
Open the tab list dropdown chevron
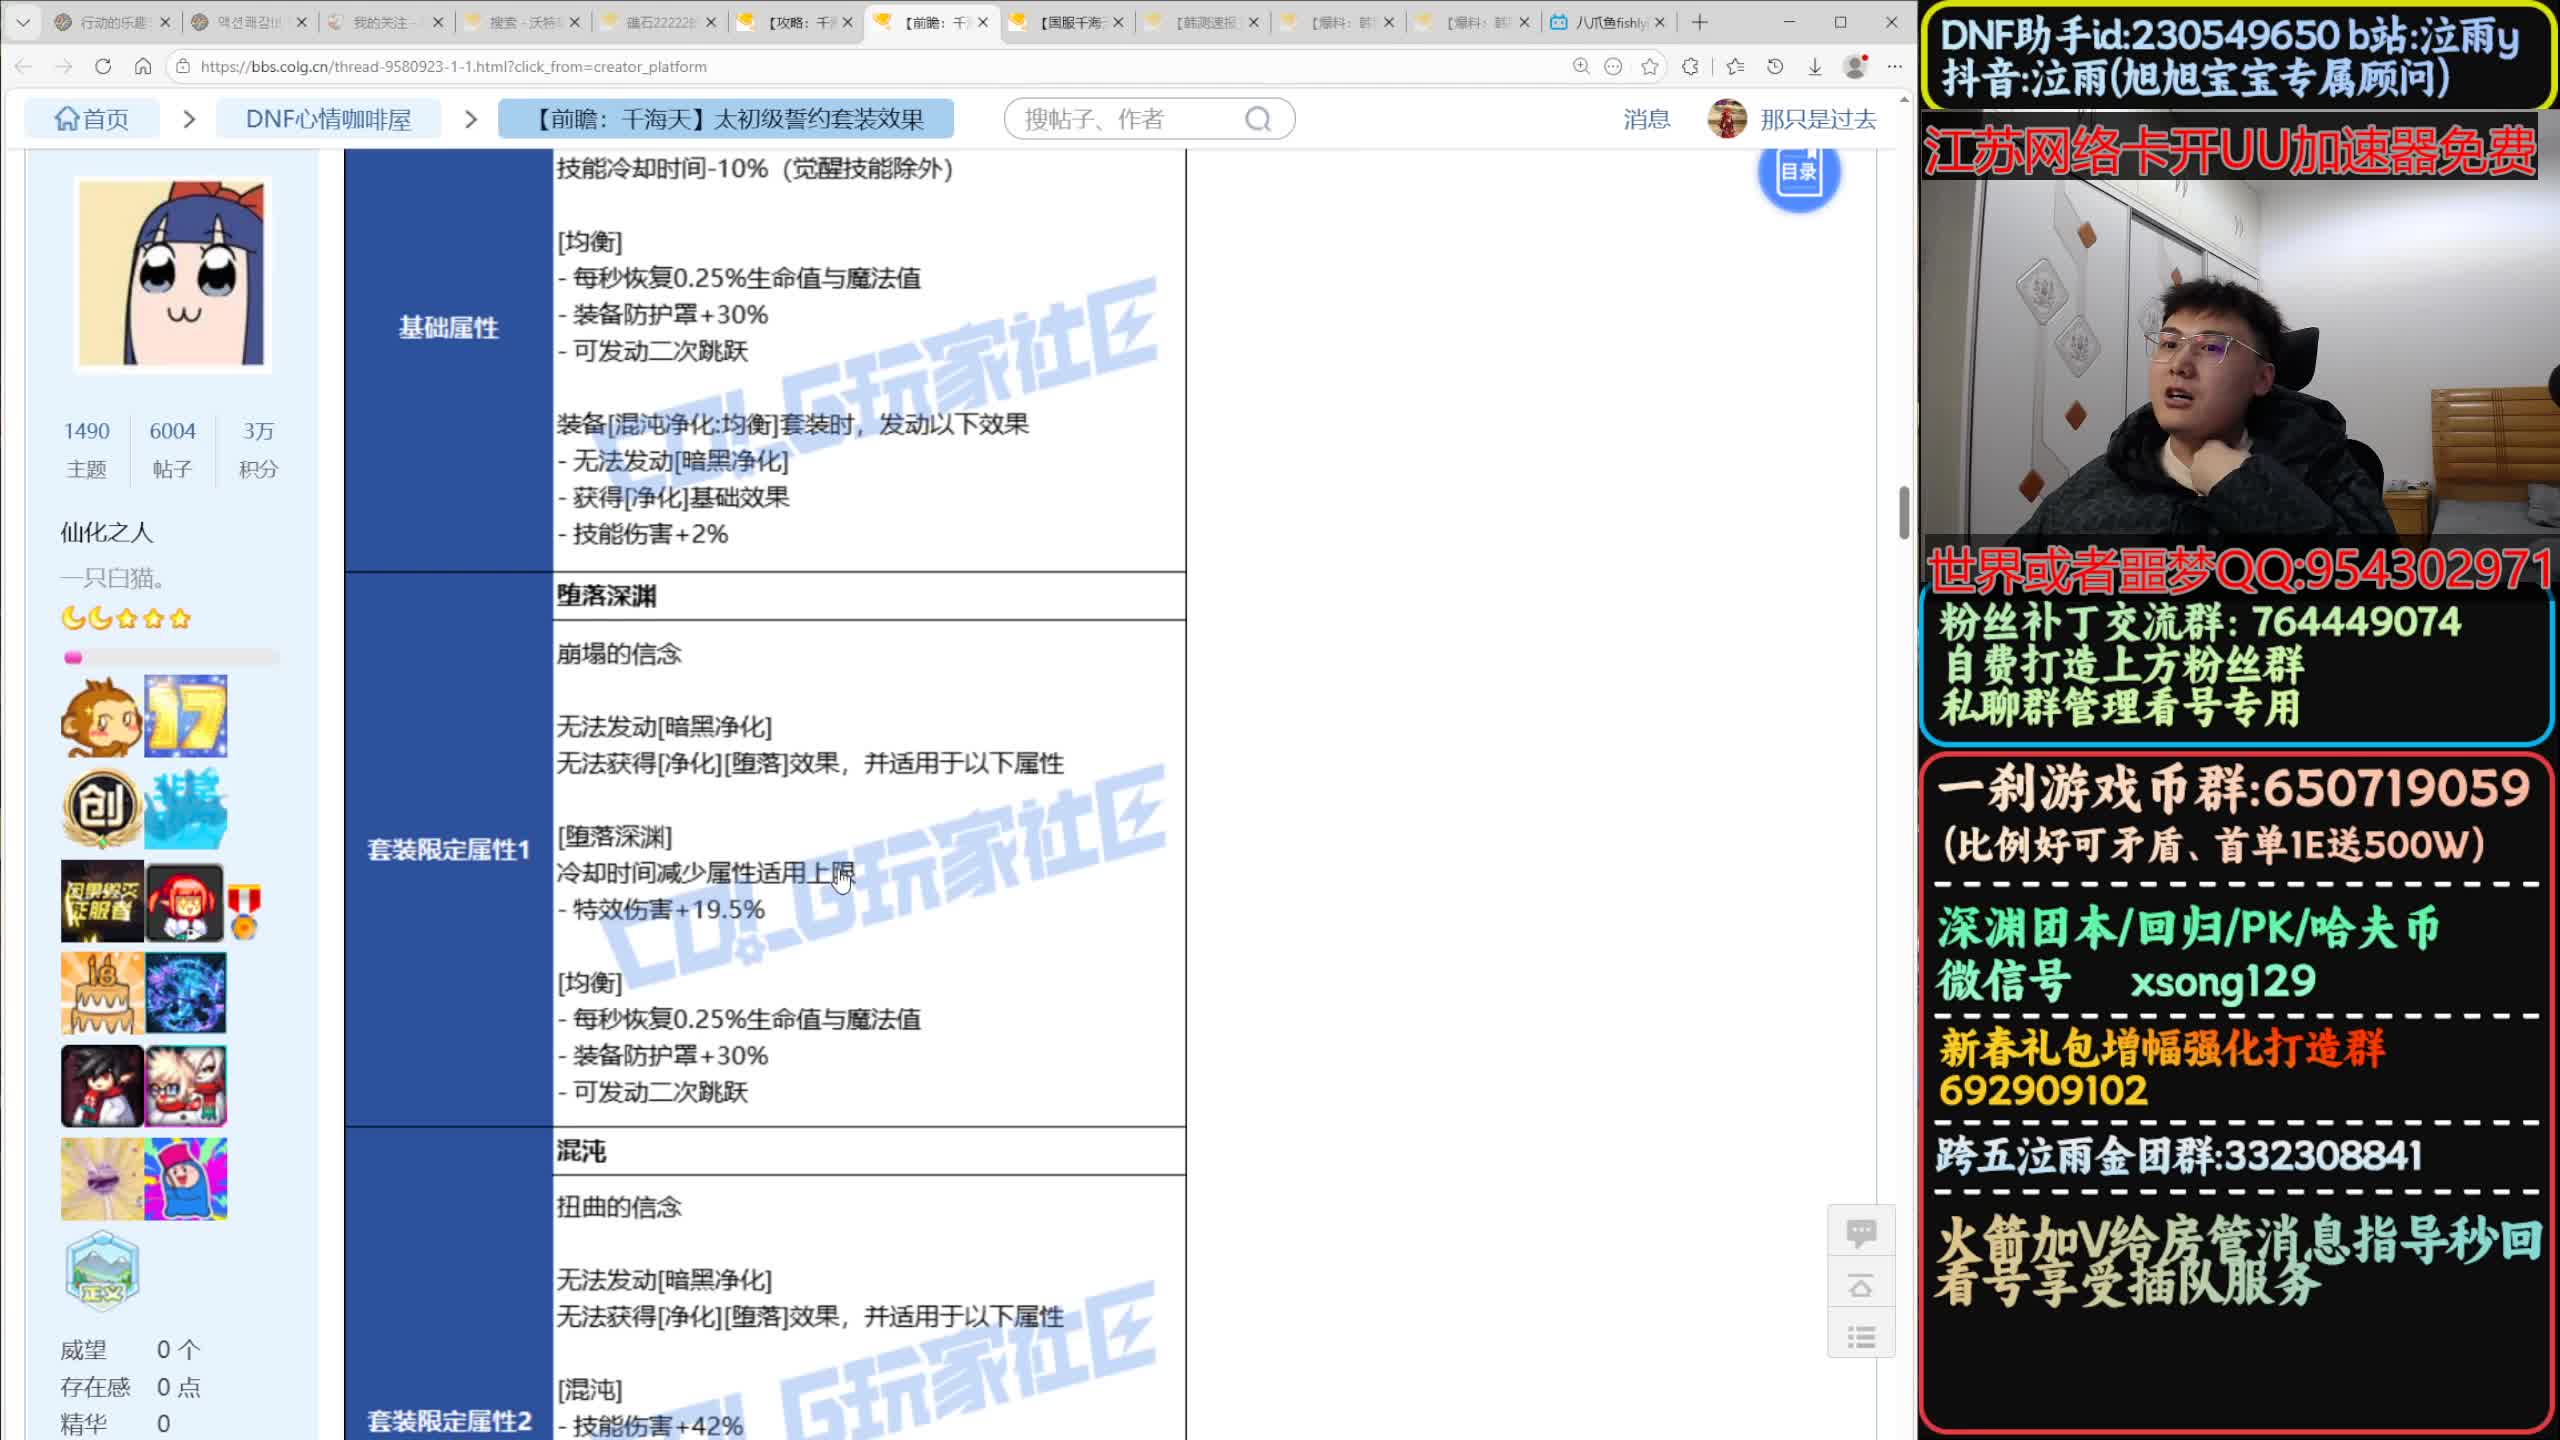(x=23, y=22)
